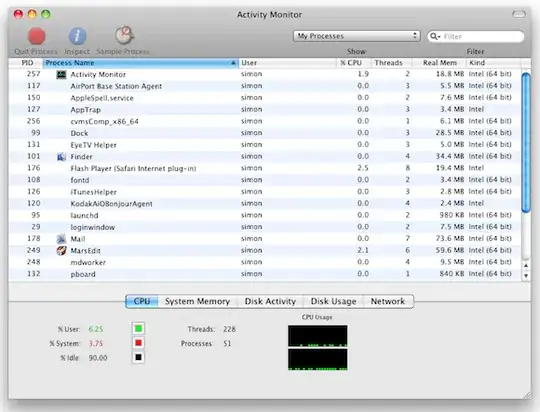Switch to the CPU tab
Screen dimensions: 540x412
(142, 301)
